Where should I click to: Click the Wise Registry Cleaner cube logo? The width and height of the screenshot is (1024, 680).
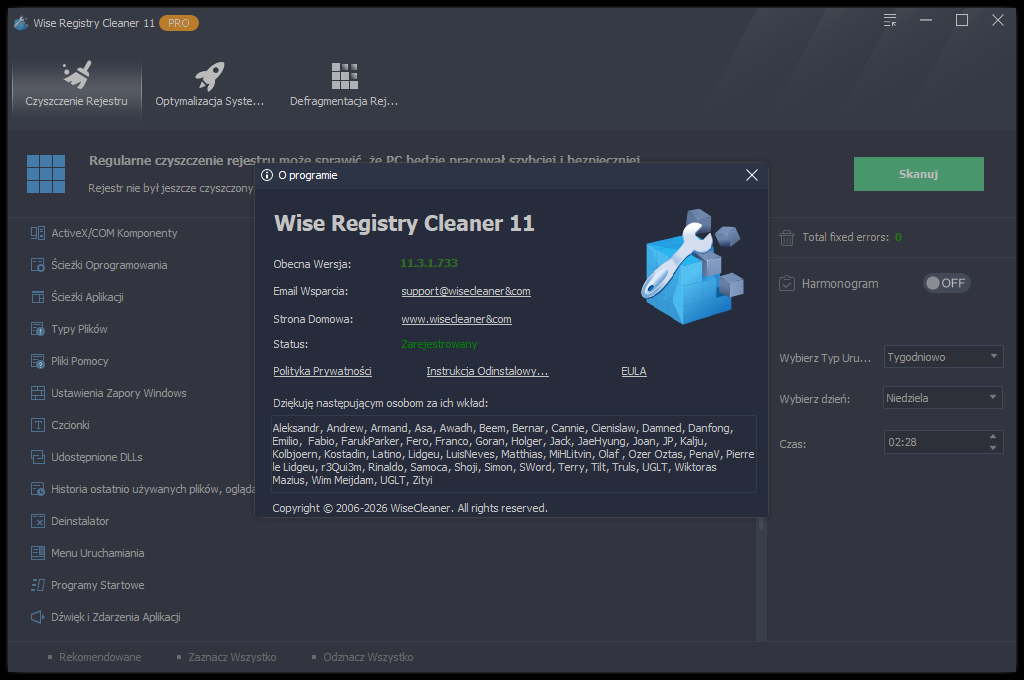(x=692, y=267)
